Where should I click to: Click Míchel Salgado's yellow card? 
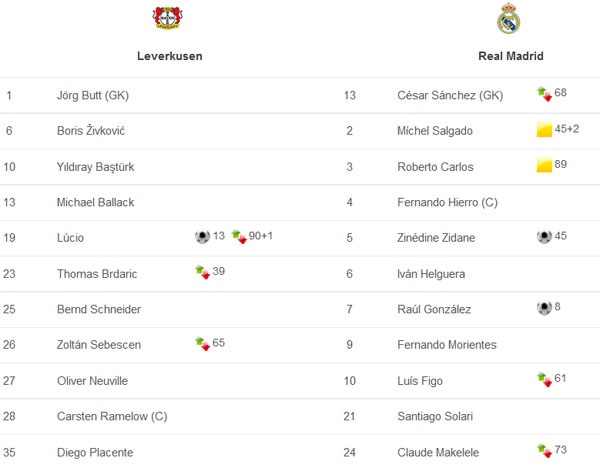(x=544, y=130)
